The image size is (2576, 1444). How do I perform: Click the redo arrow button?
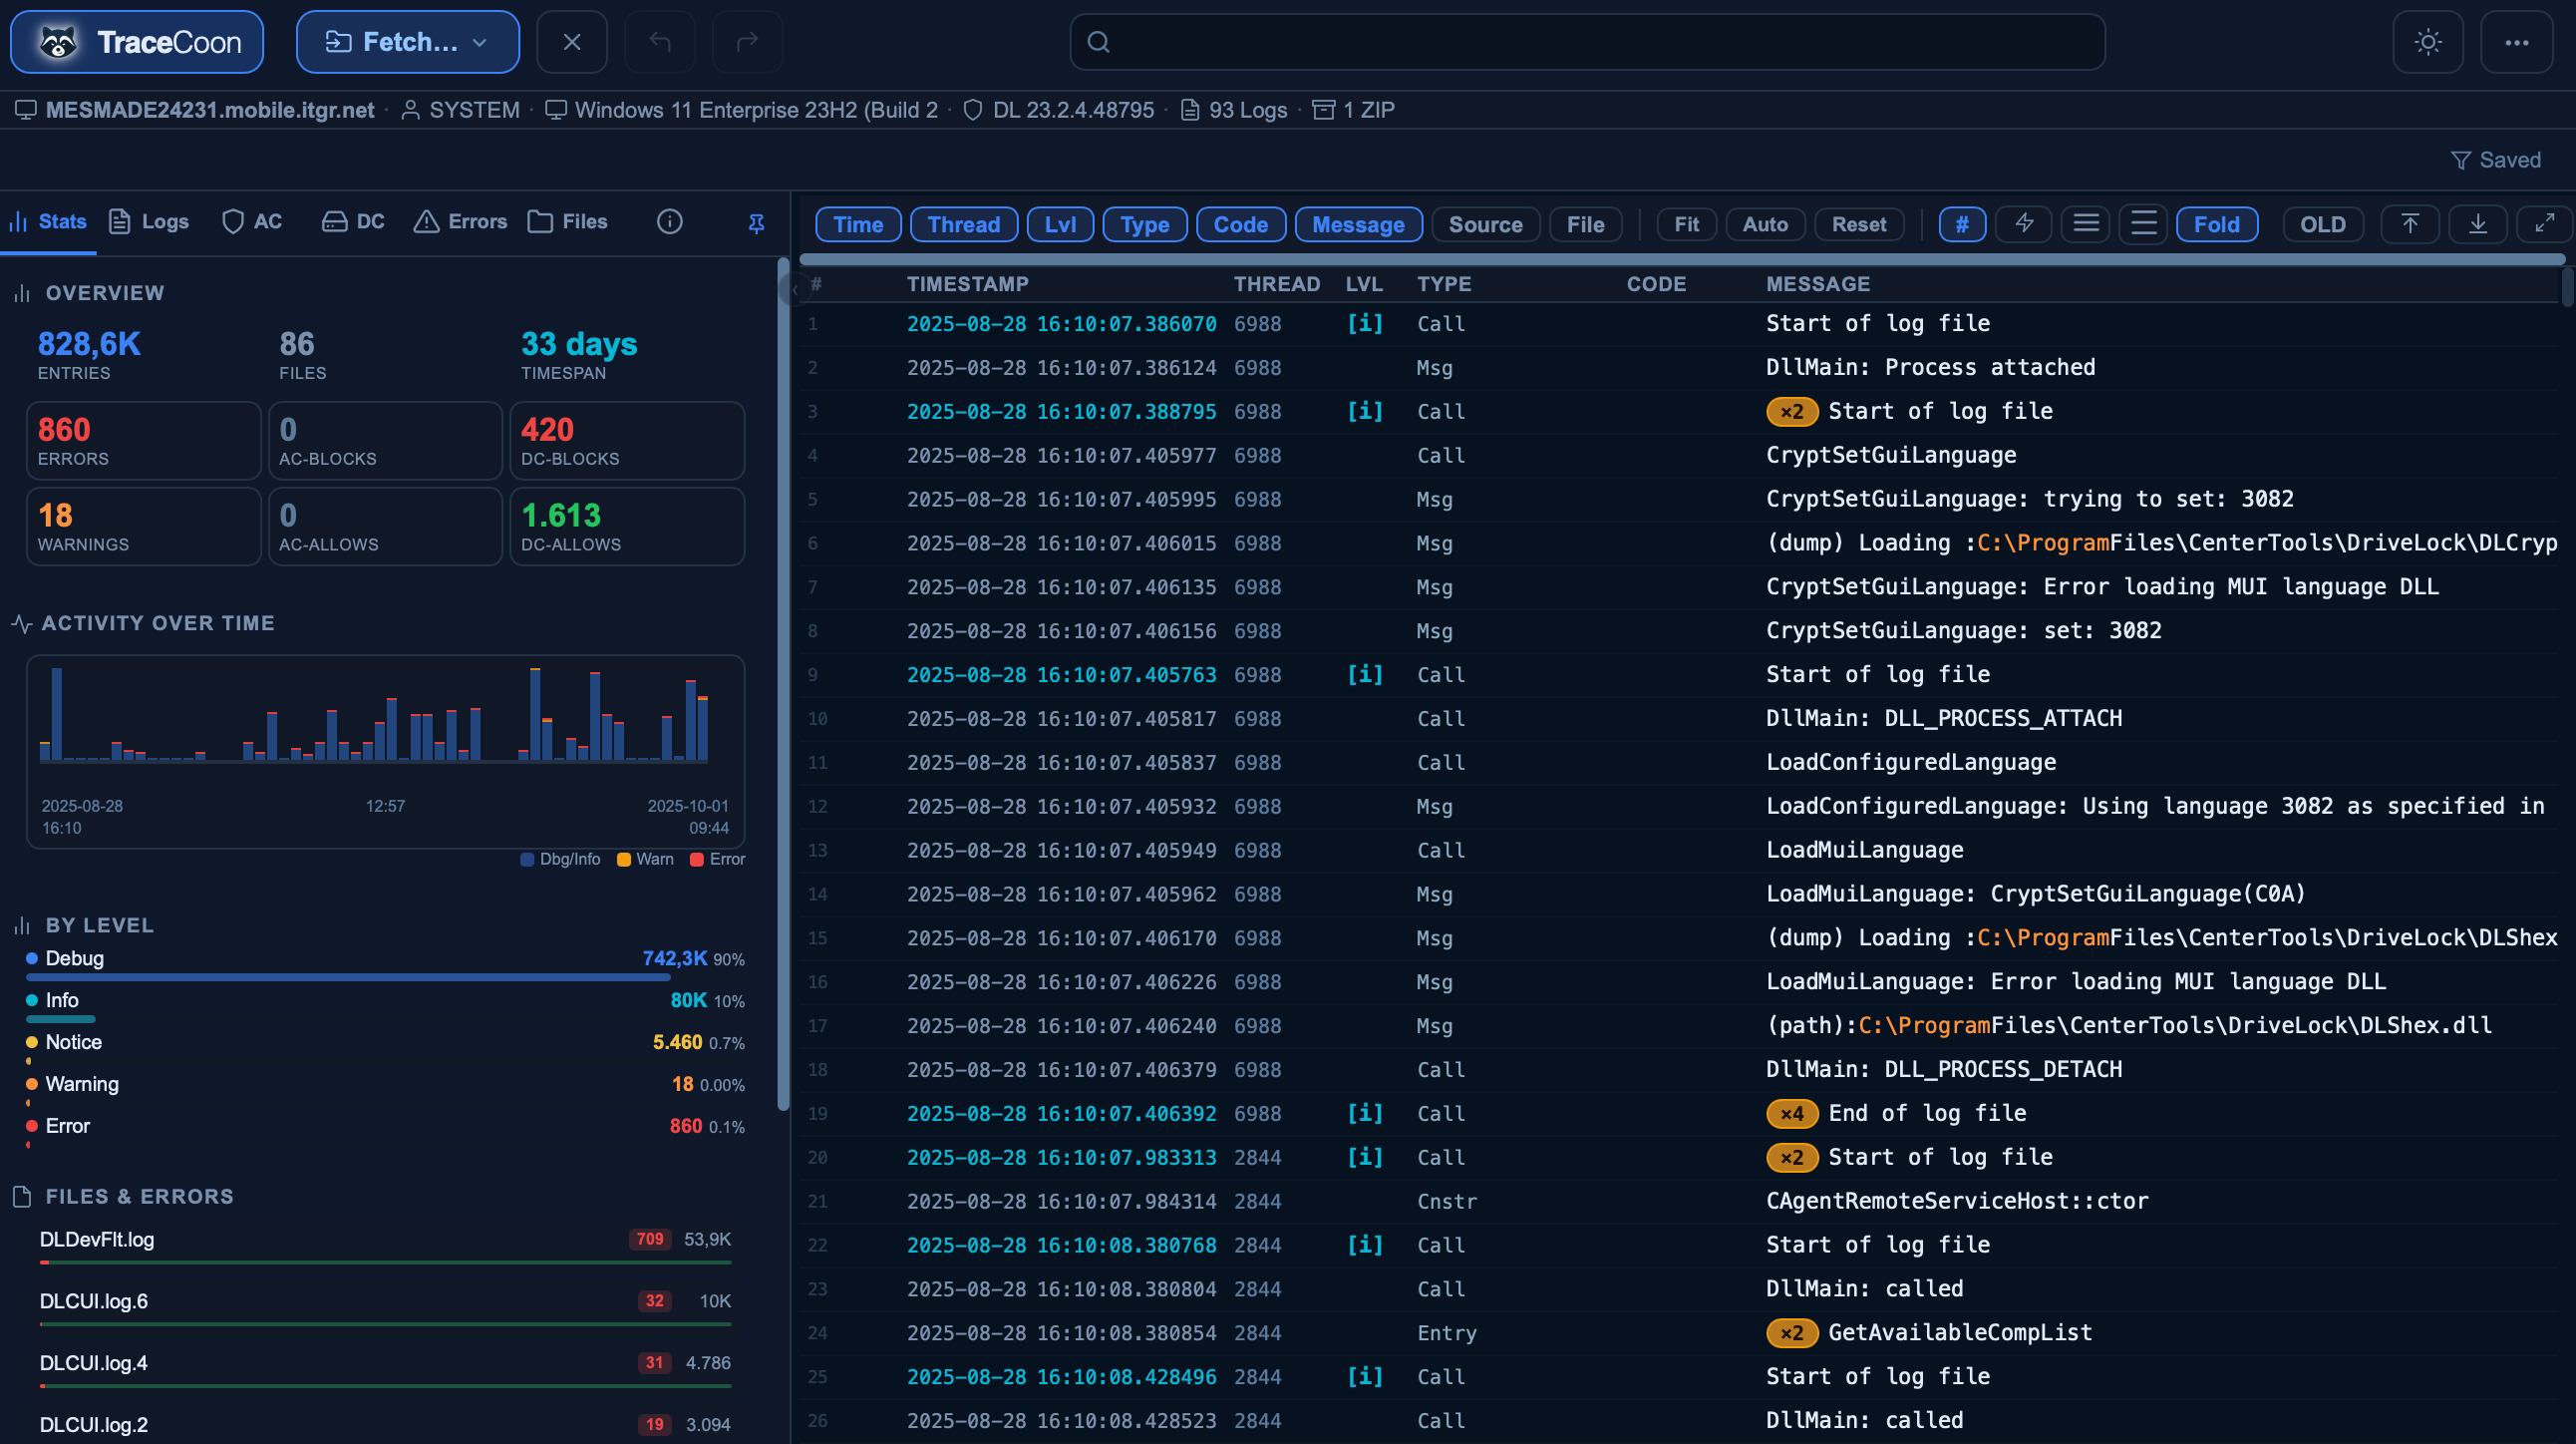click(x=747, y=42)
